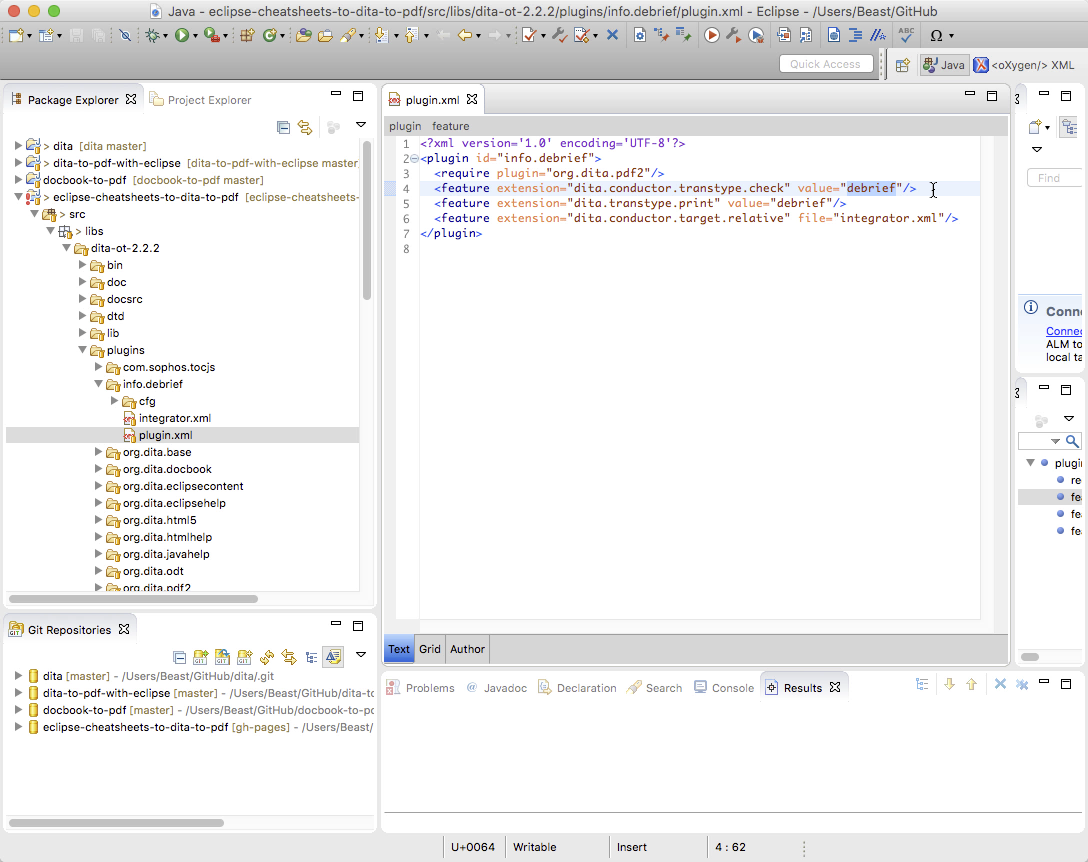The image size is (1088, 862).
Task: Click the New Java Class icon
Action: tap(270, 35)
